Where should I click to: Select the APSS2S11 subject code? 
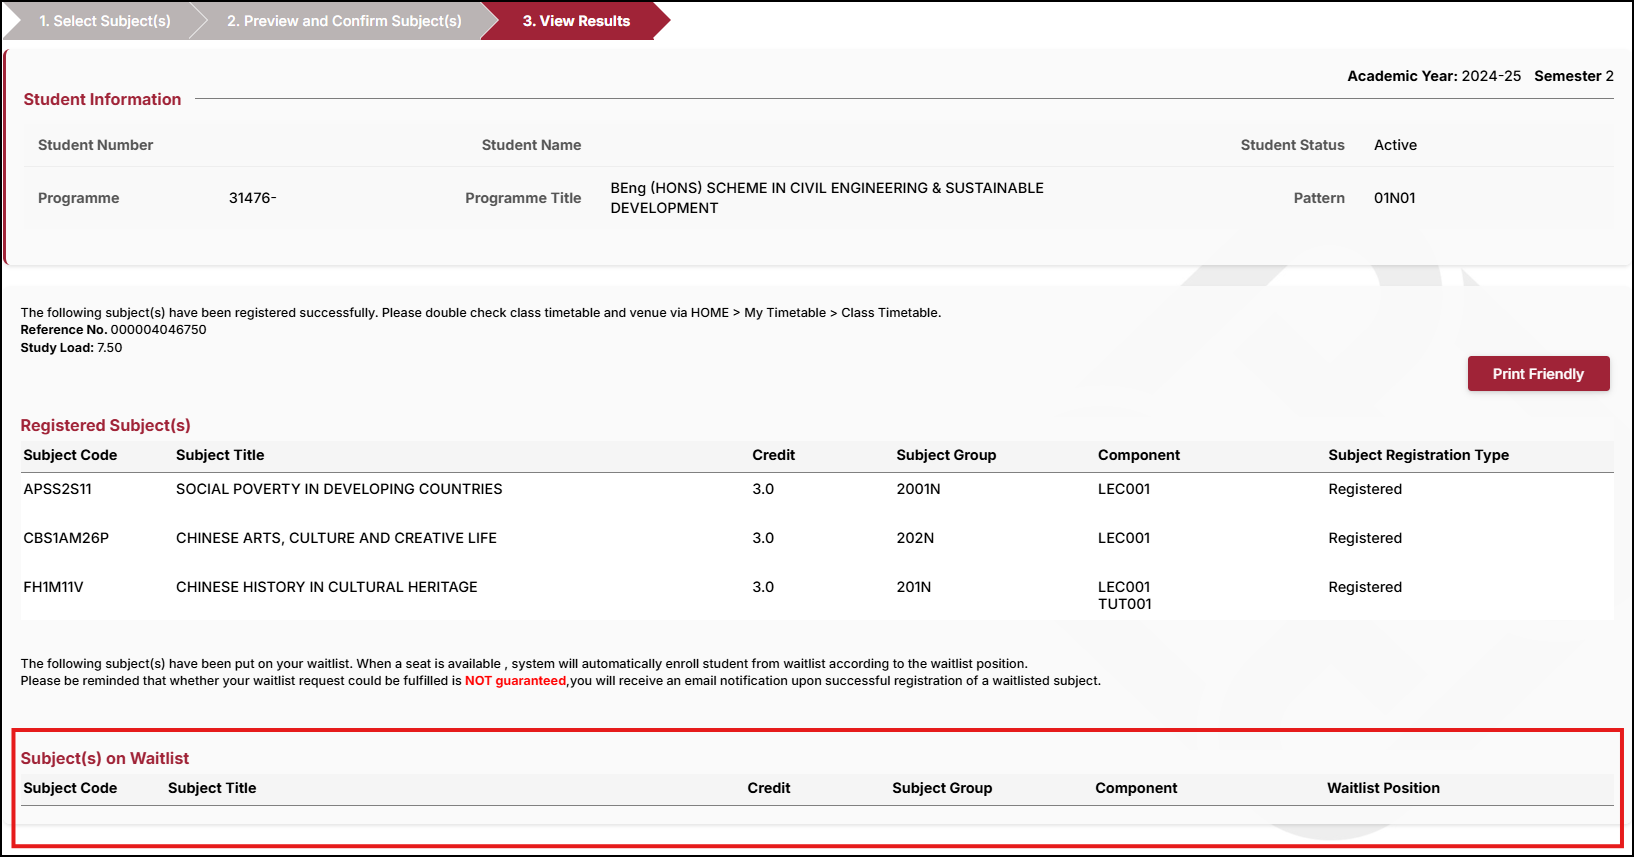coord(58,489)
